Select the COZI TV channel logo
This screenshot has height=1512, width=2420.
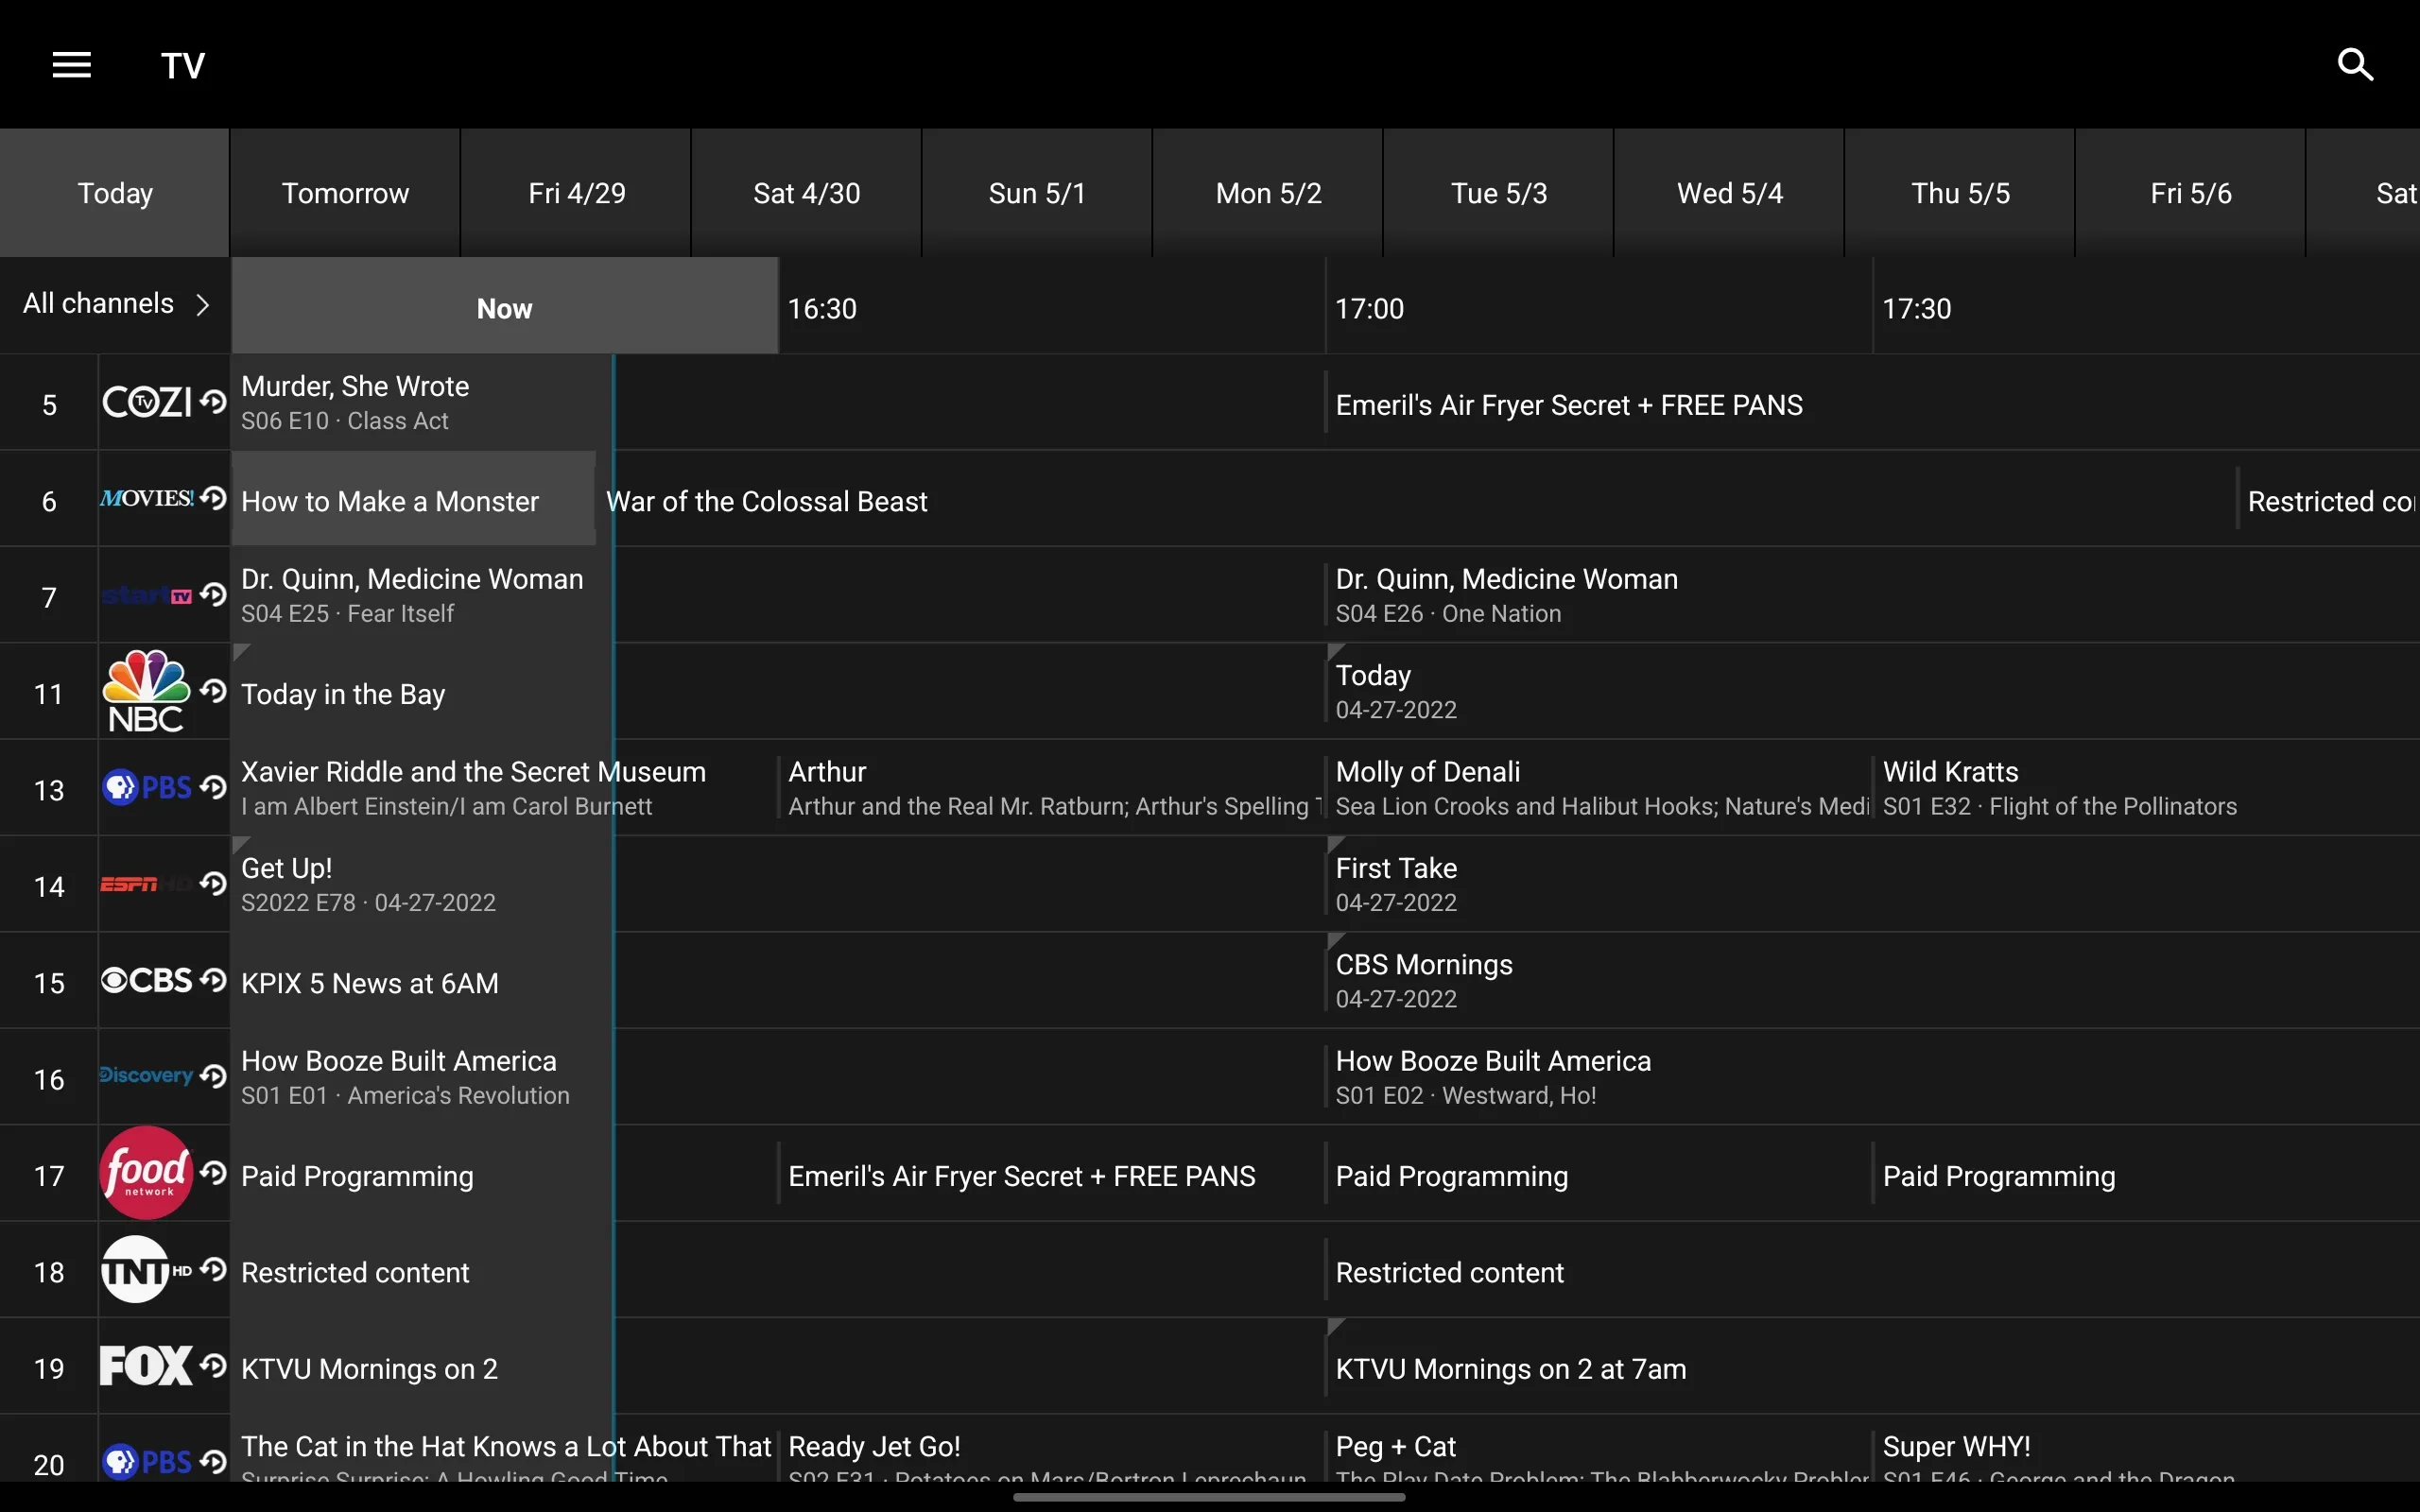(x=147, y=402)
